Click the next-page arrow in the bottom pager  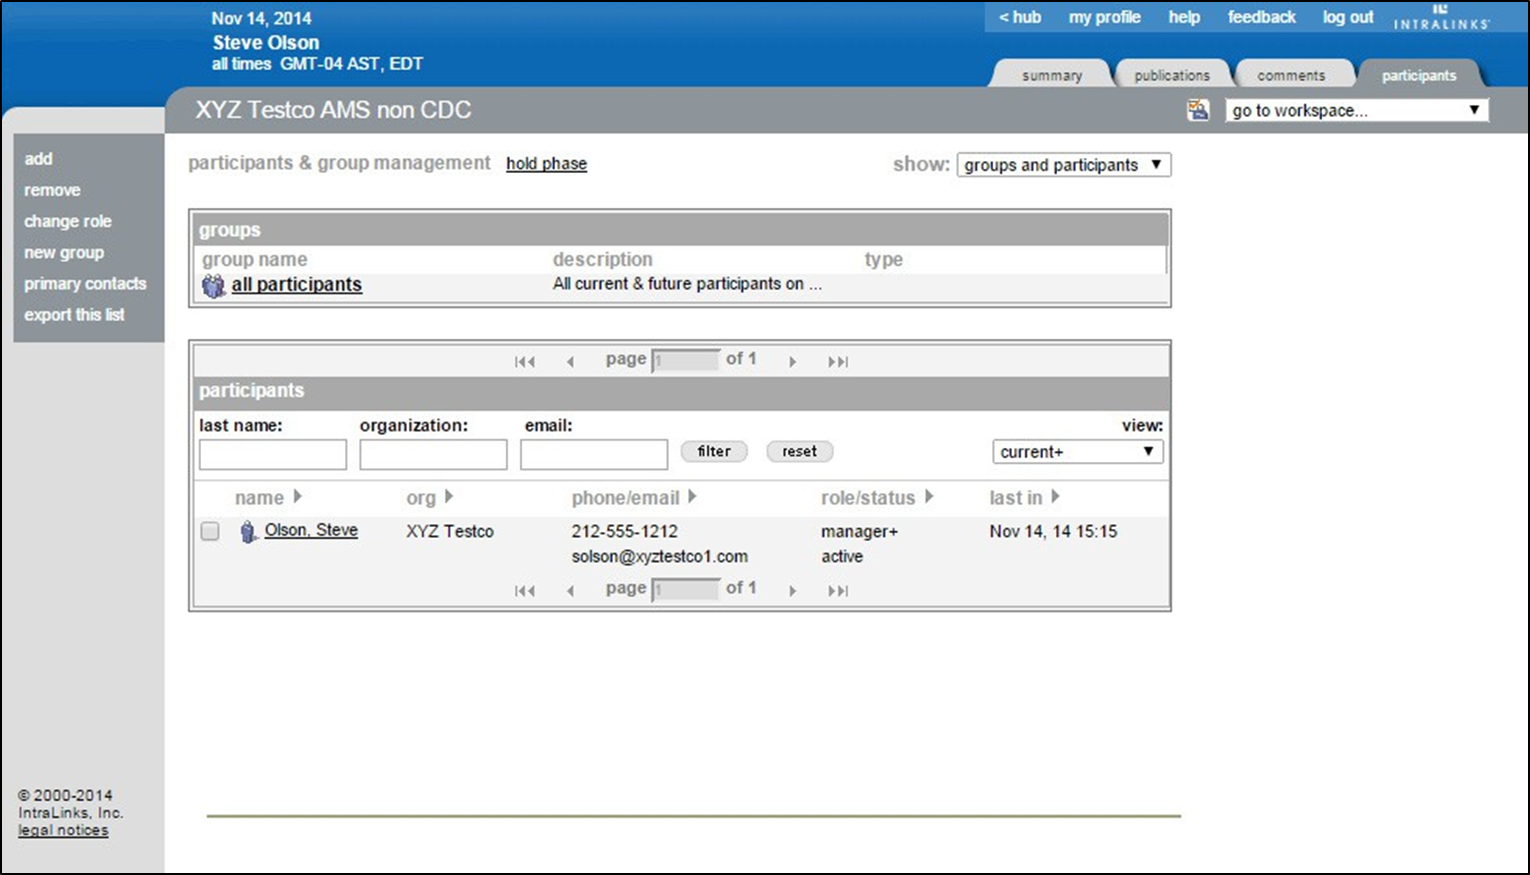(x=792, y=590)
